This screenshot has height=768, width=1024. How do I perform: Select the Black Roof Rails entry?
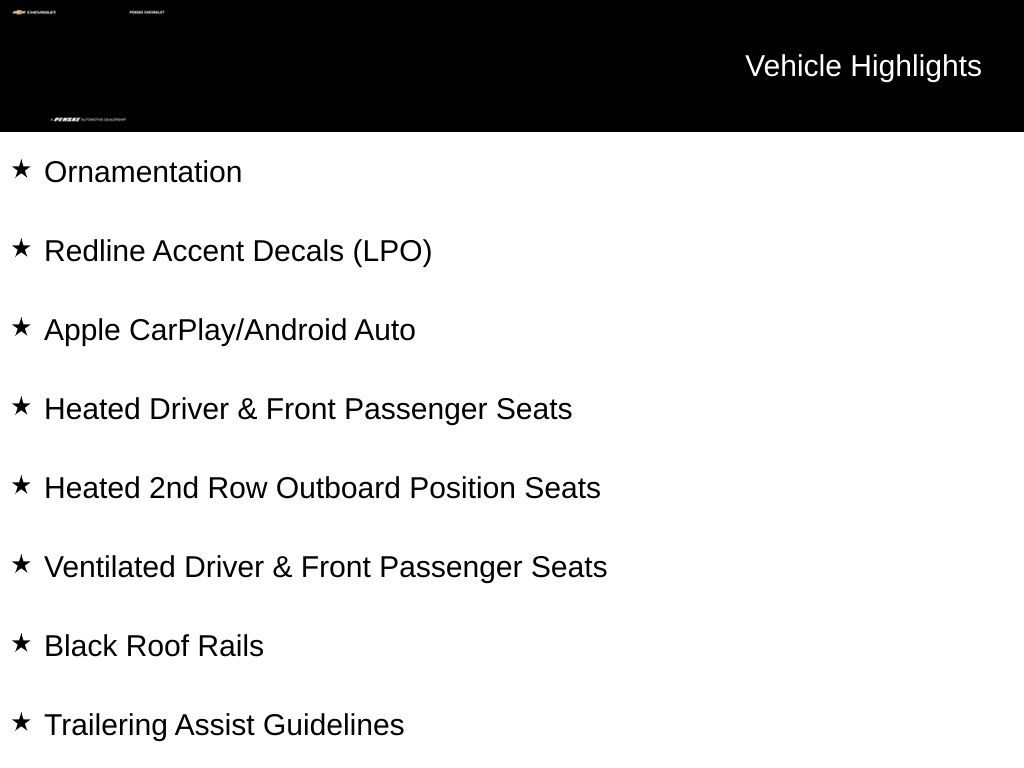(x=154, y=647)
